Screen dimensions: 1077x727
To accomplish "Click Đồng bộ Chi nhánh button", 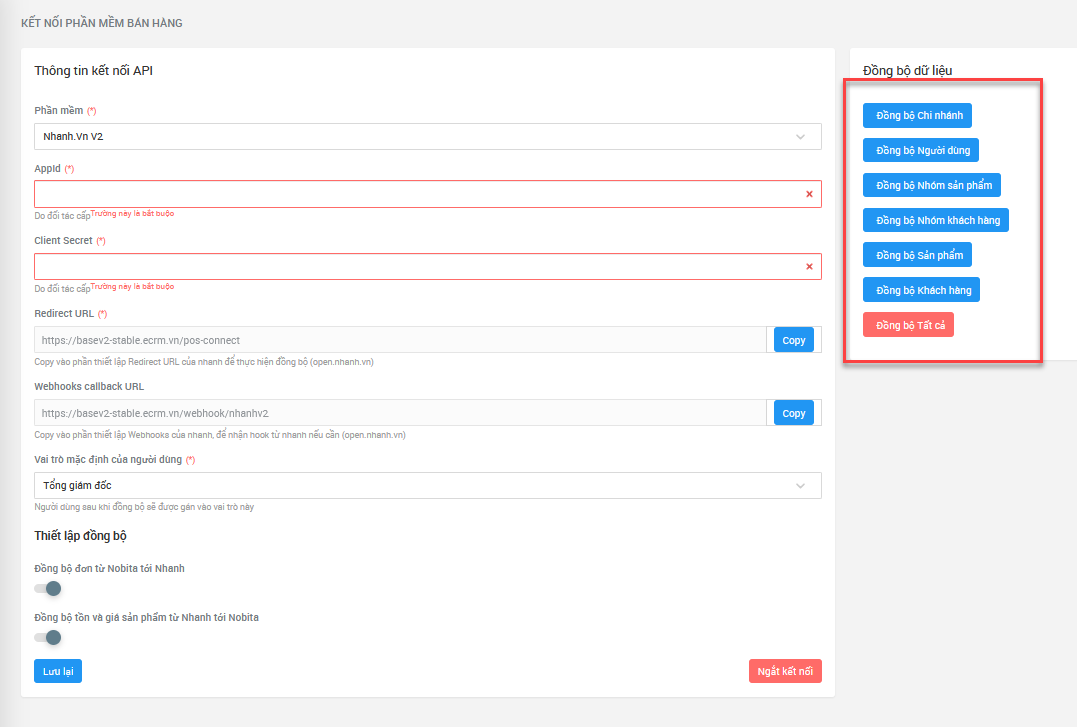I will tap(917, 115).
